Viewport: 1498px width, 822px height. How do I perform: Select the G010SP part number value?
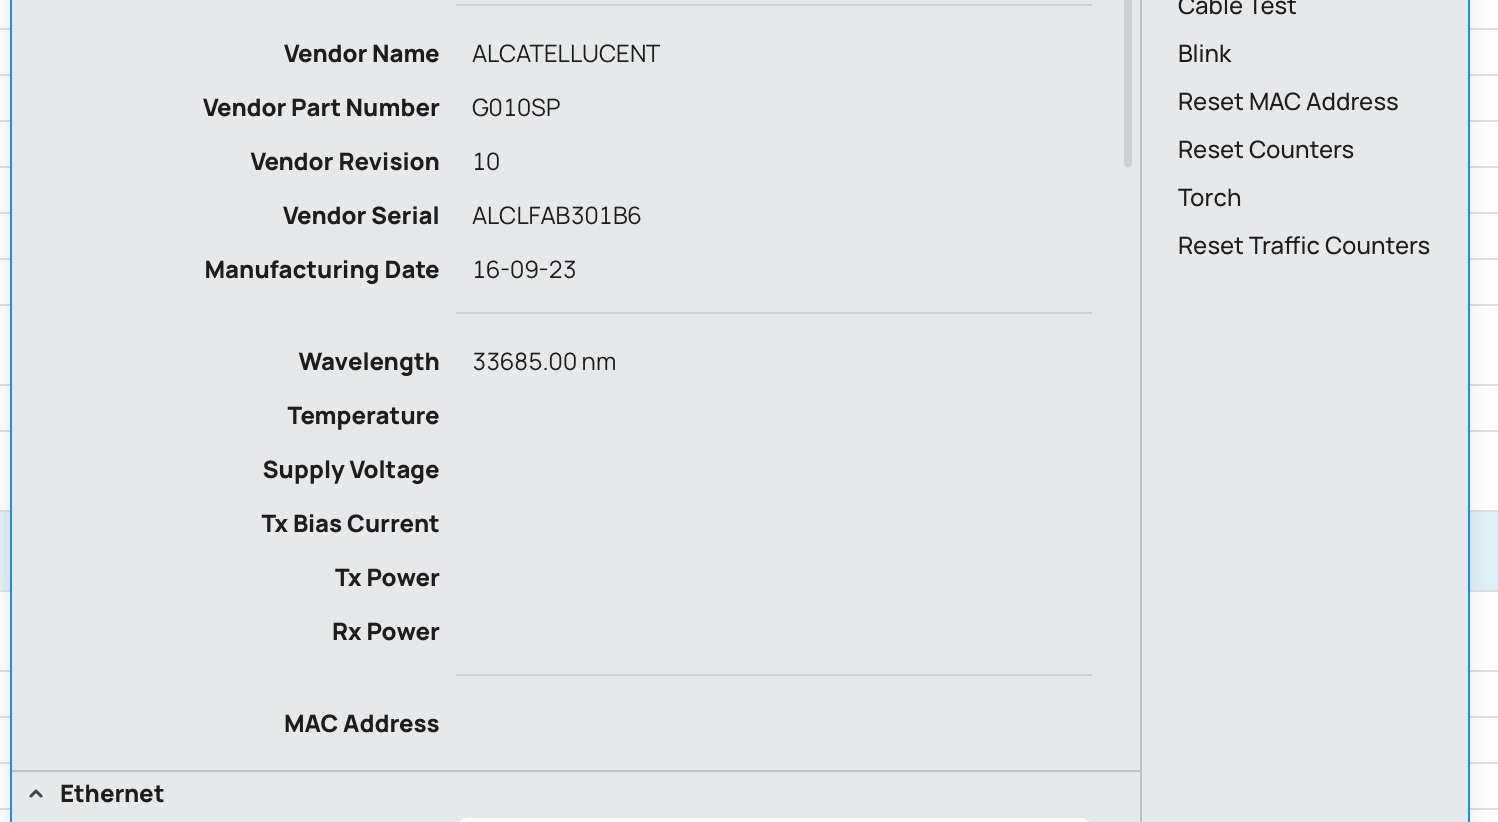coord(516,108)
